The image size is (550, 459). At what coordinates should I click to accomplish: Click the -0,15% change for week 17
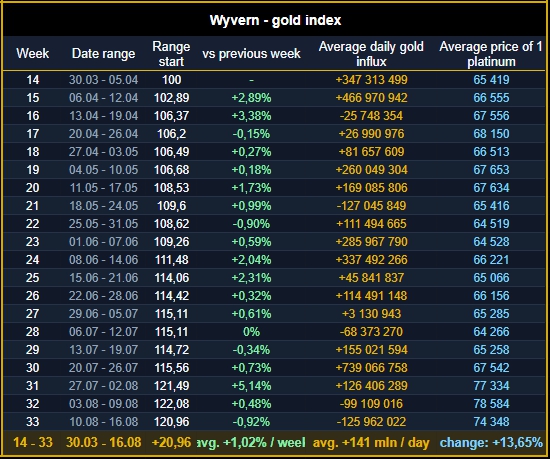(x=251, y=134)
